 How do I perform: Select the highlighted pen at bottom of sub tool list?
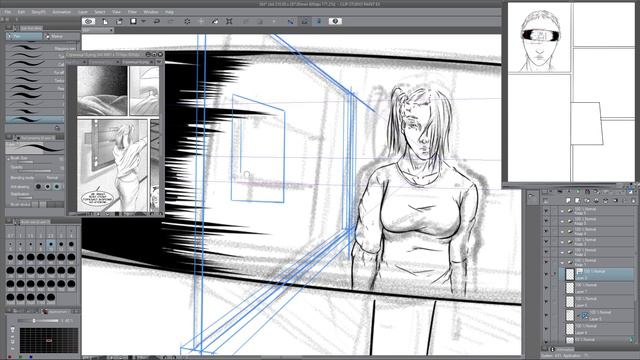[36, 119]
